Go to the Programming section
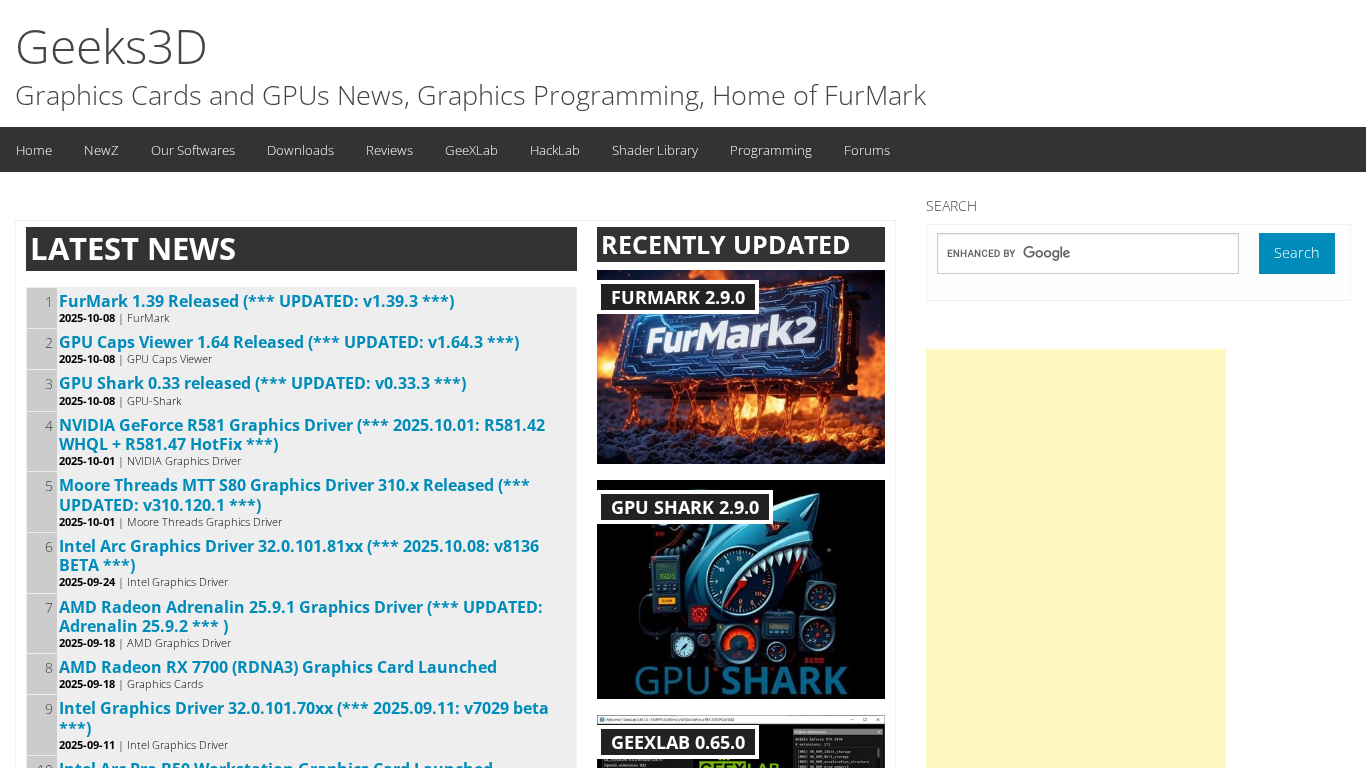This screenshot has height=768, width=1366. coord(771,150)
